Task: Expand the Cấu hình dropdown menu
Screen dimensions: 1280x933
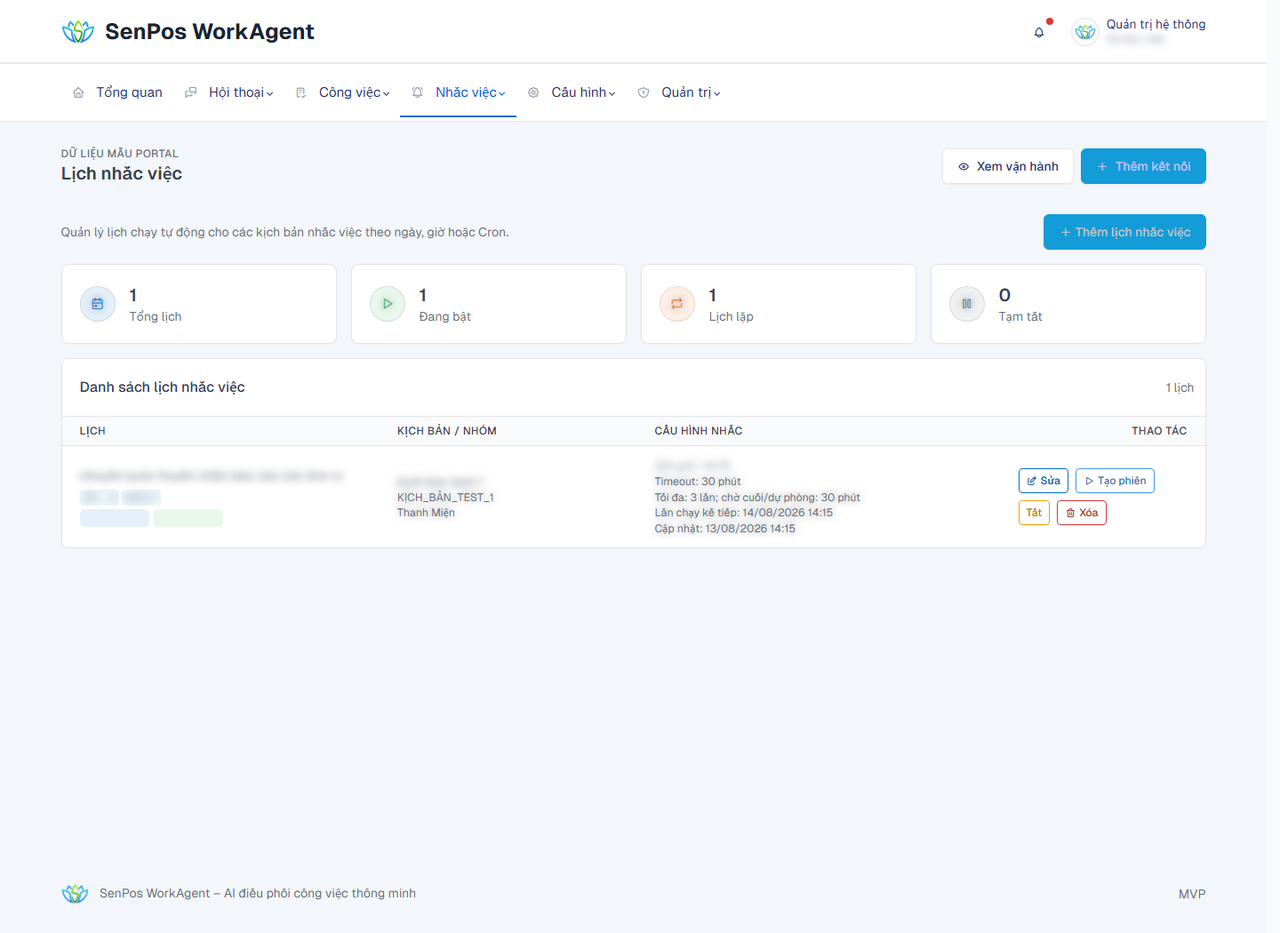Action: 571,92
